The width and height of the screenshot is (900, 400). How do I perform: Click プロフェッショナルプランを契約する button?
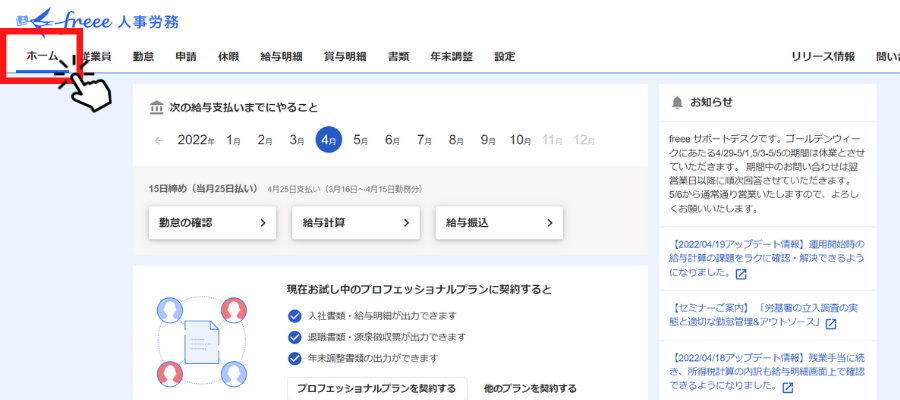[x=376, y=388]
